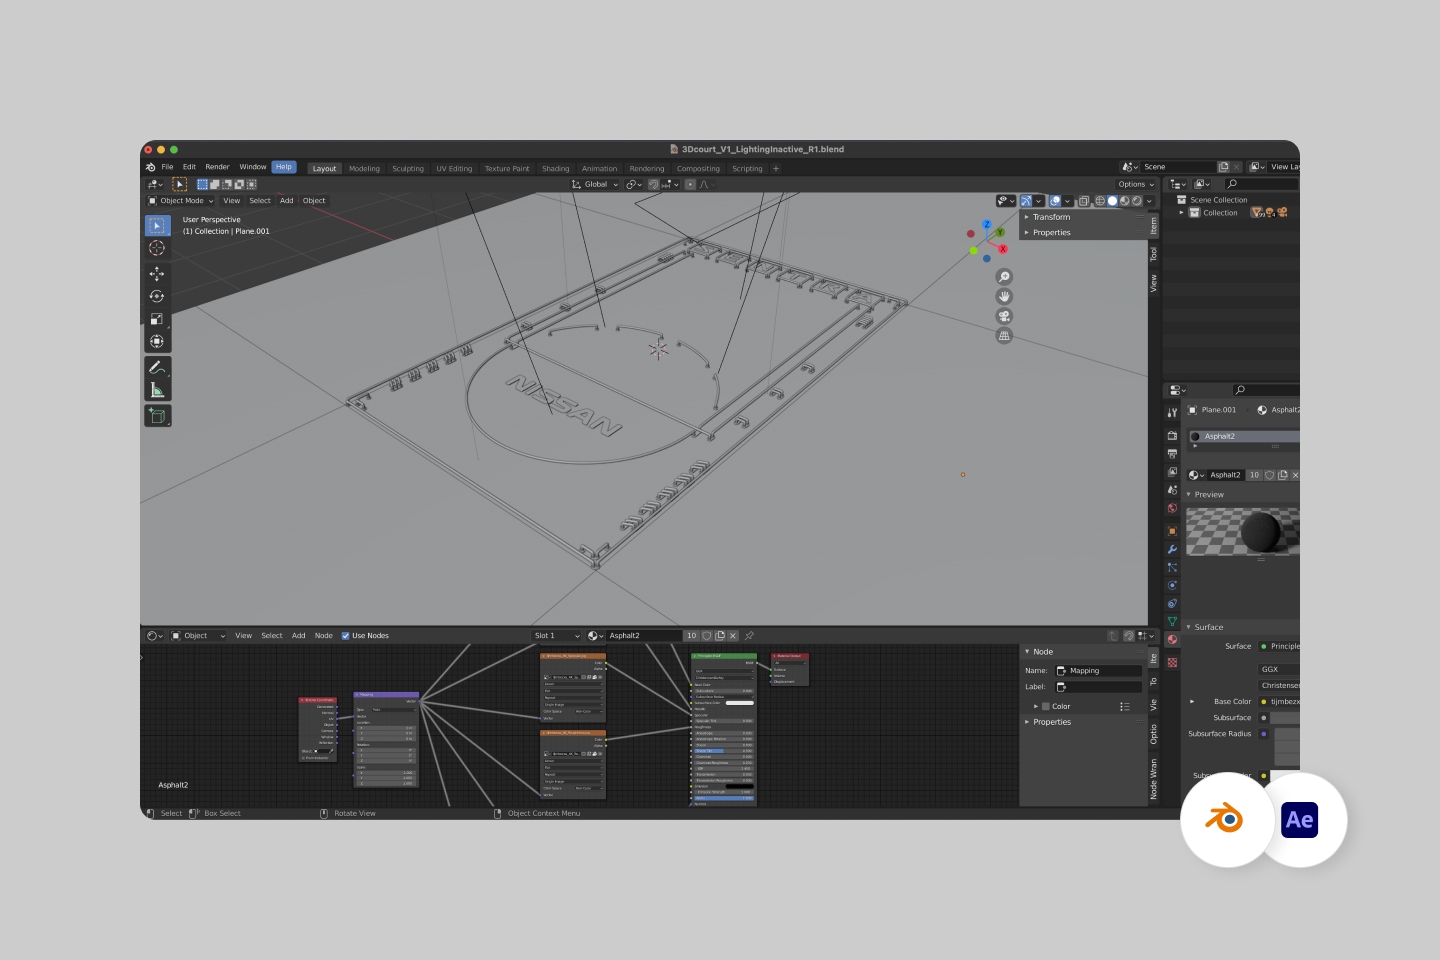Open the Slot 1 material slot dropdown

click(x=556, y=636)
